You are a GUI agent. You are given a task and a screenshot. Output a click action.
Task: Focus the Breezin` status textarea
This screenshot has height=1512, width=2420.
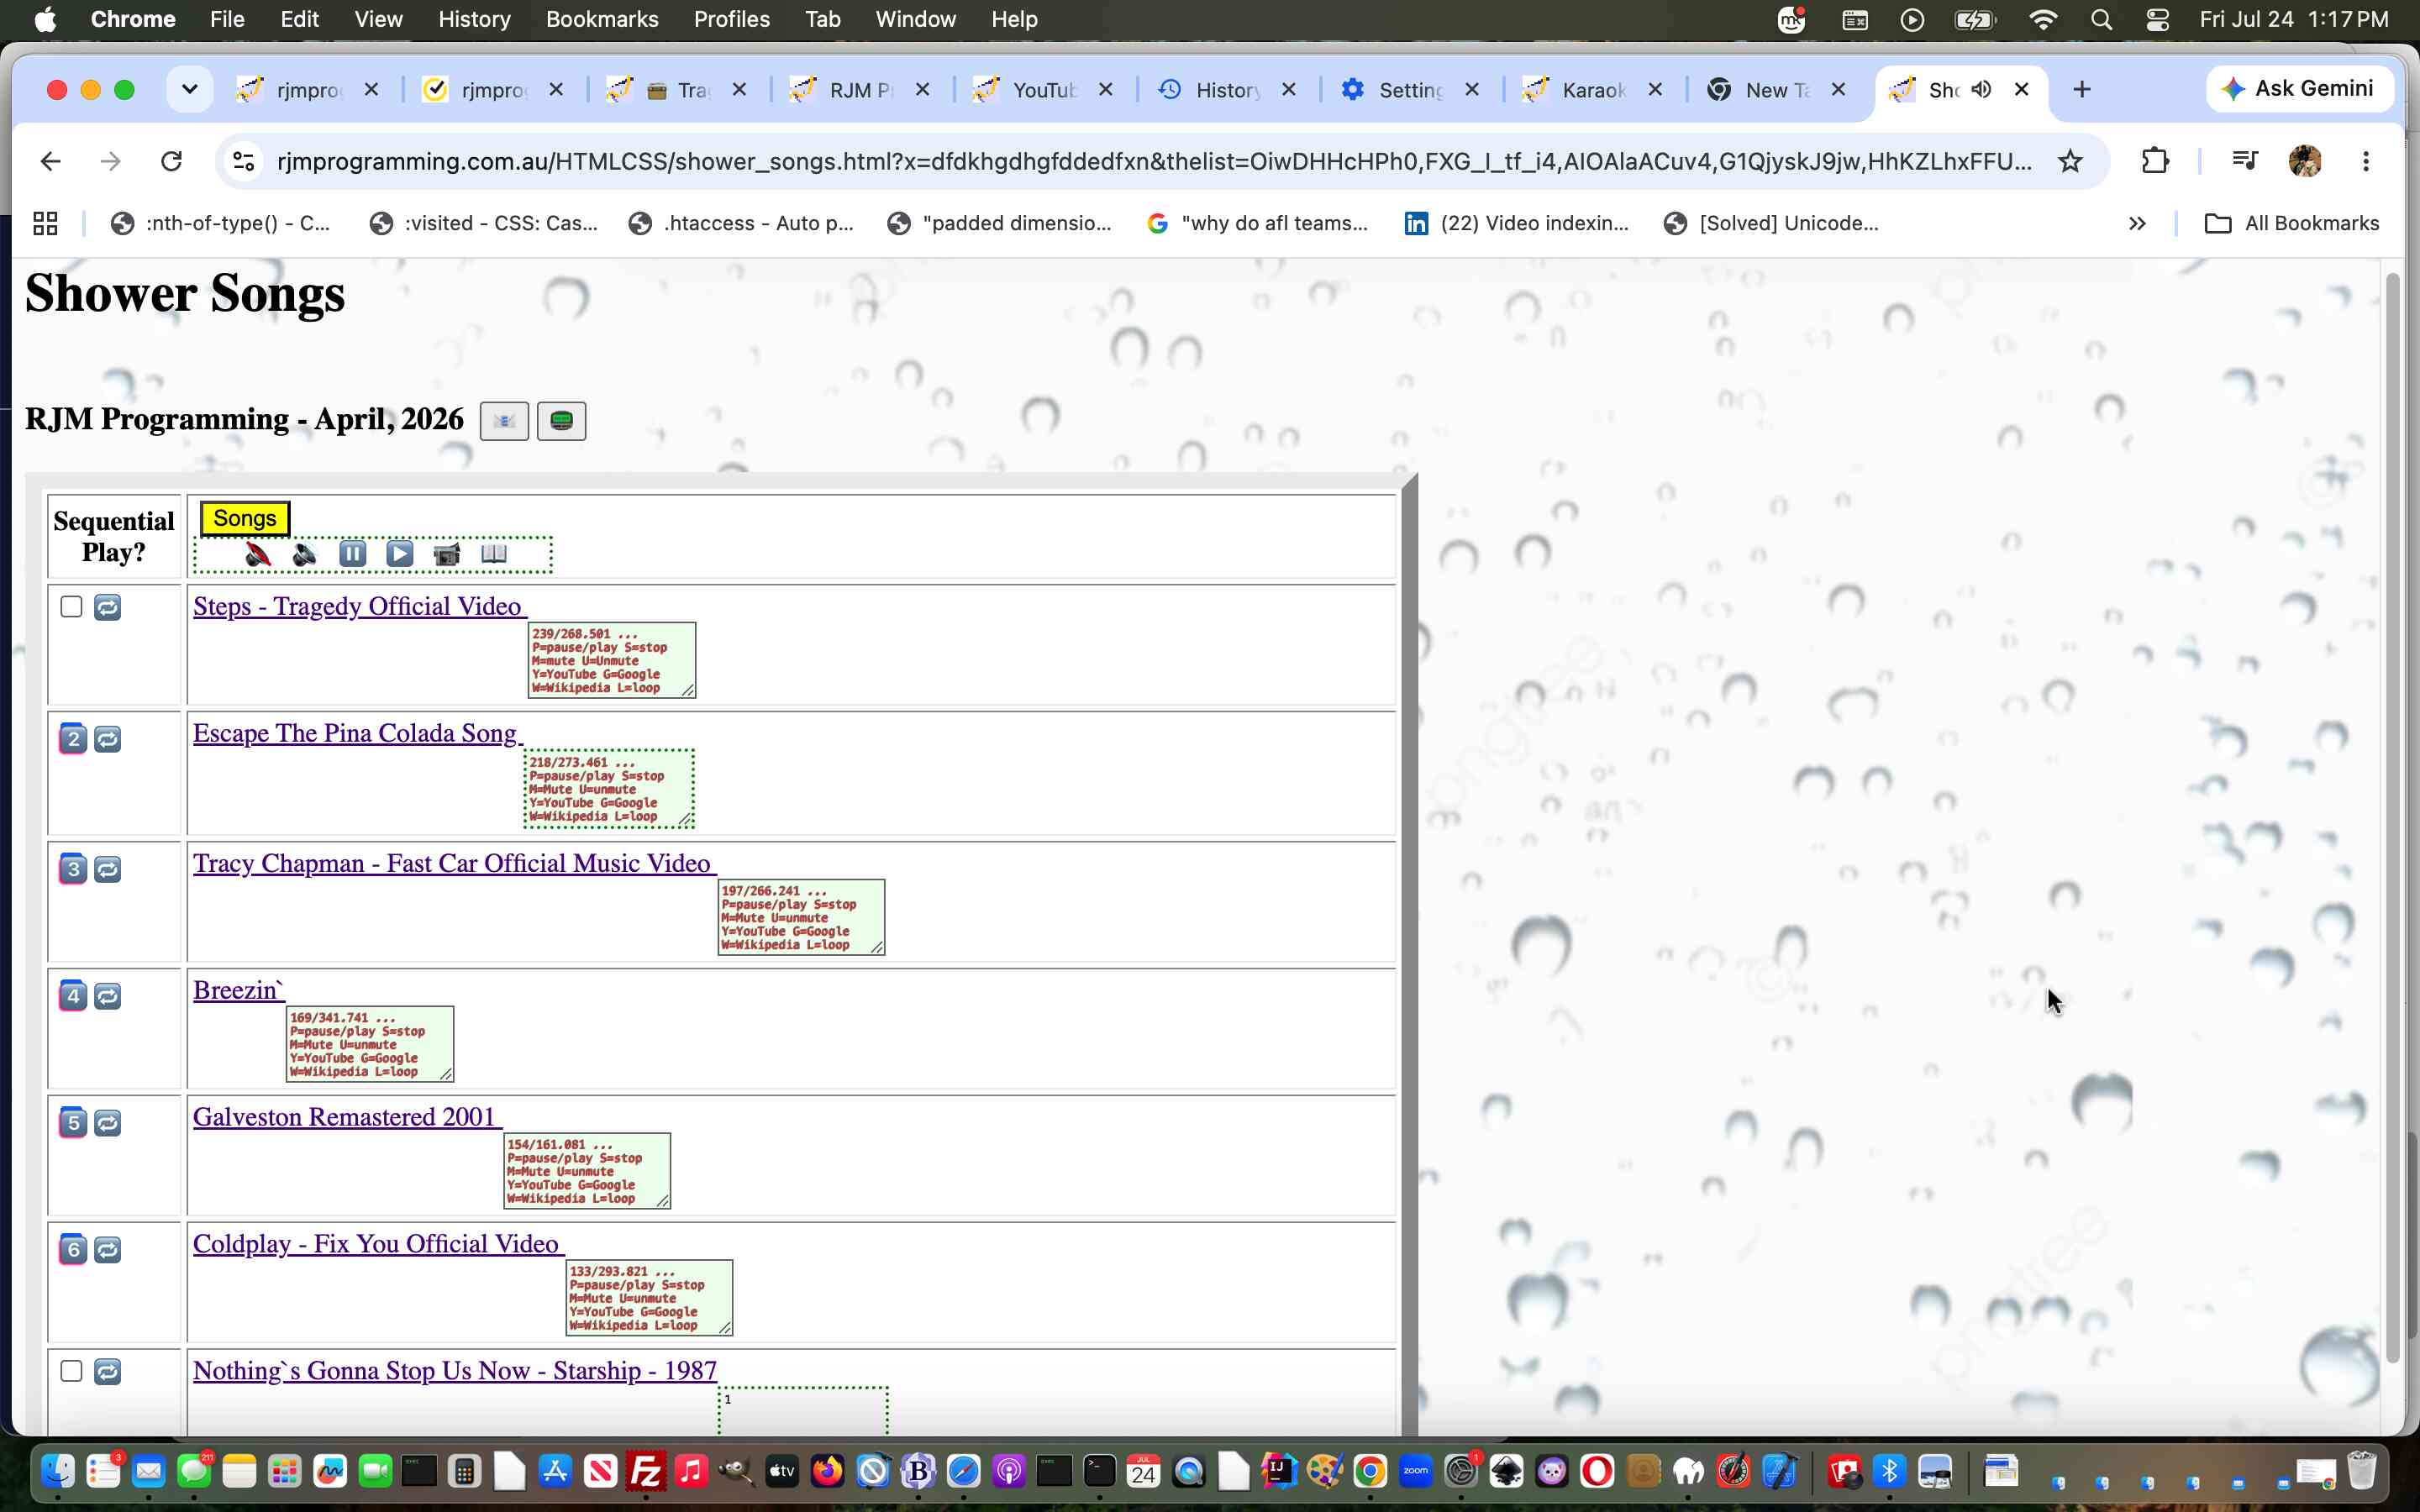370,1044
